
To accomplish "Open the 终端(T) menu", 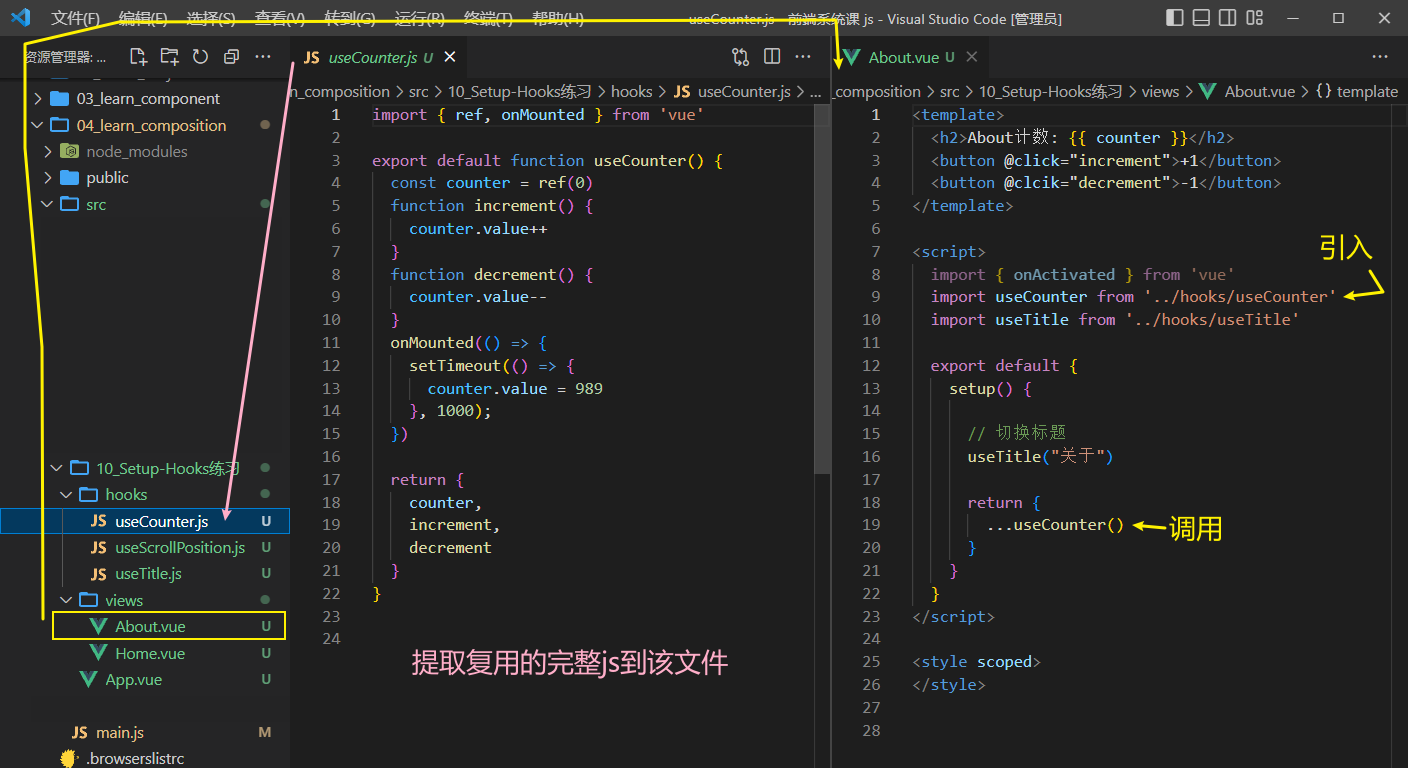I will click(488, 19).
